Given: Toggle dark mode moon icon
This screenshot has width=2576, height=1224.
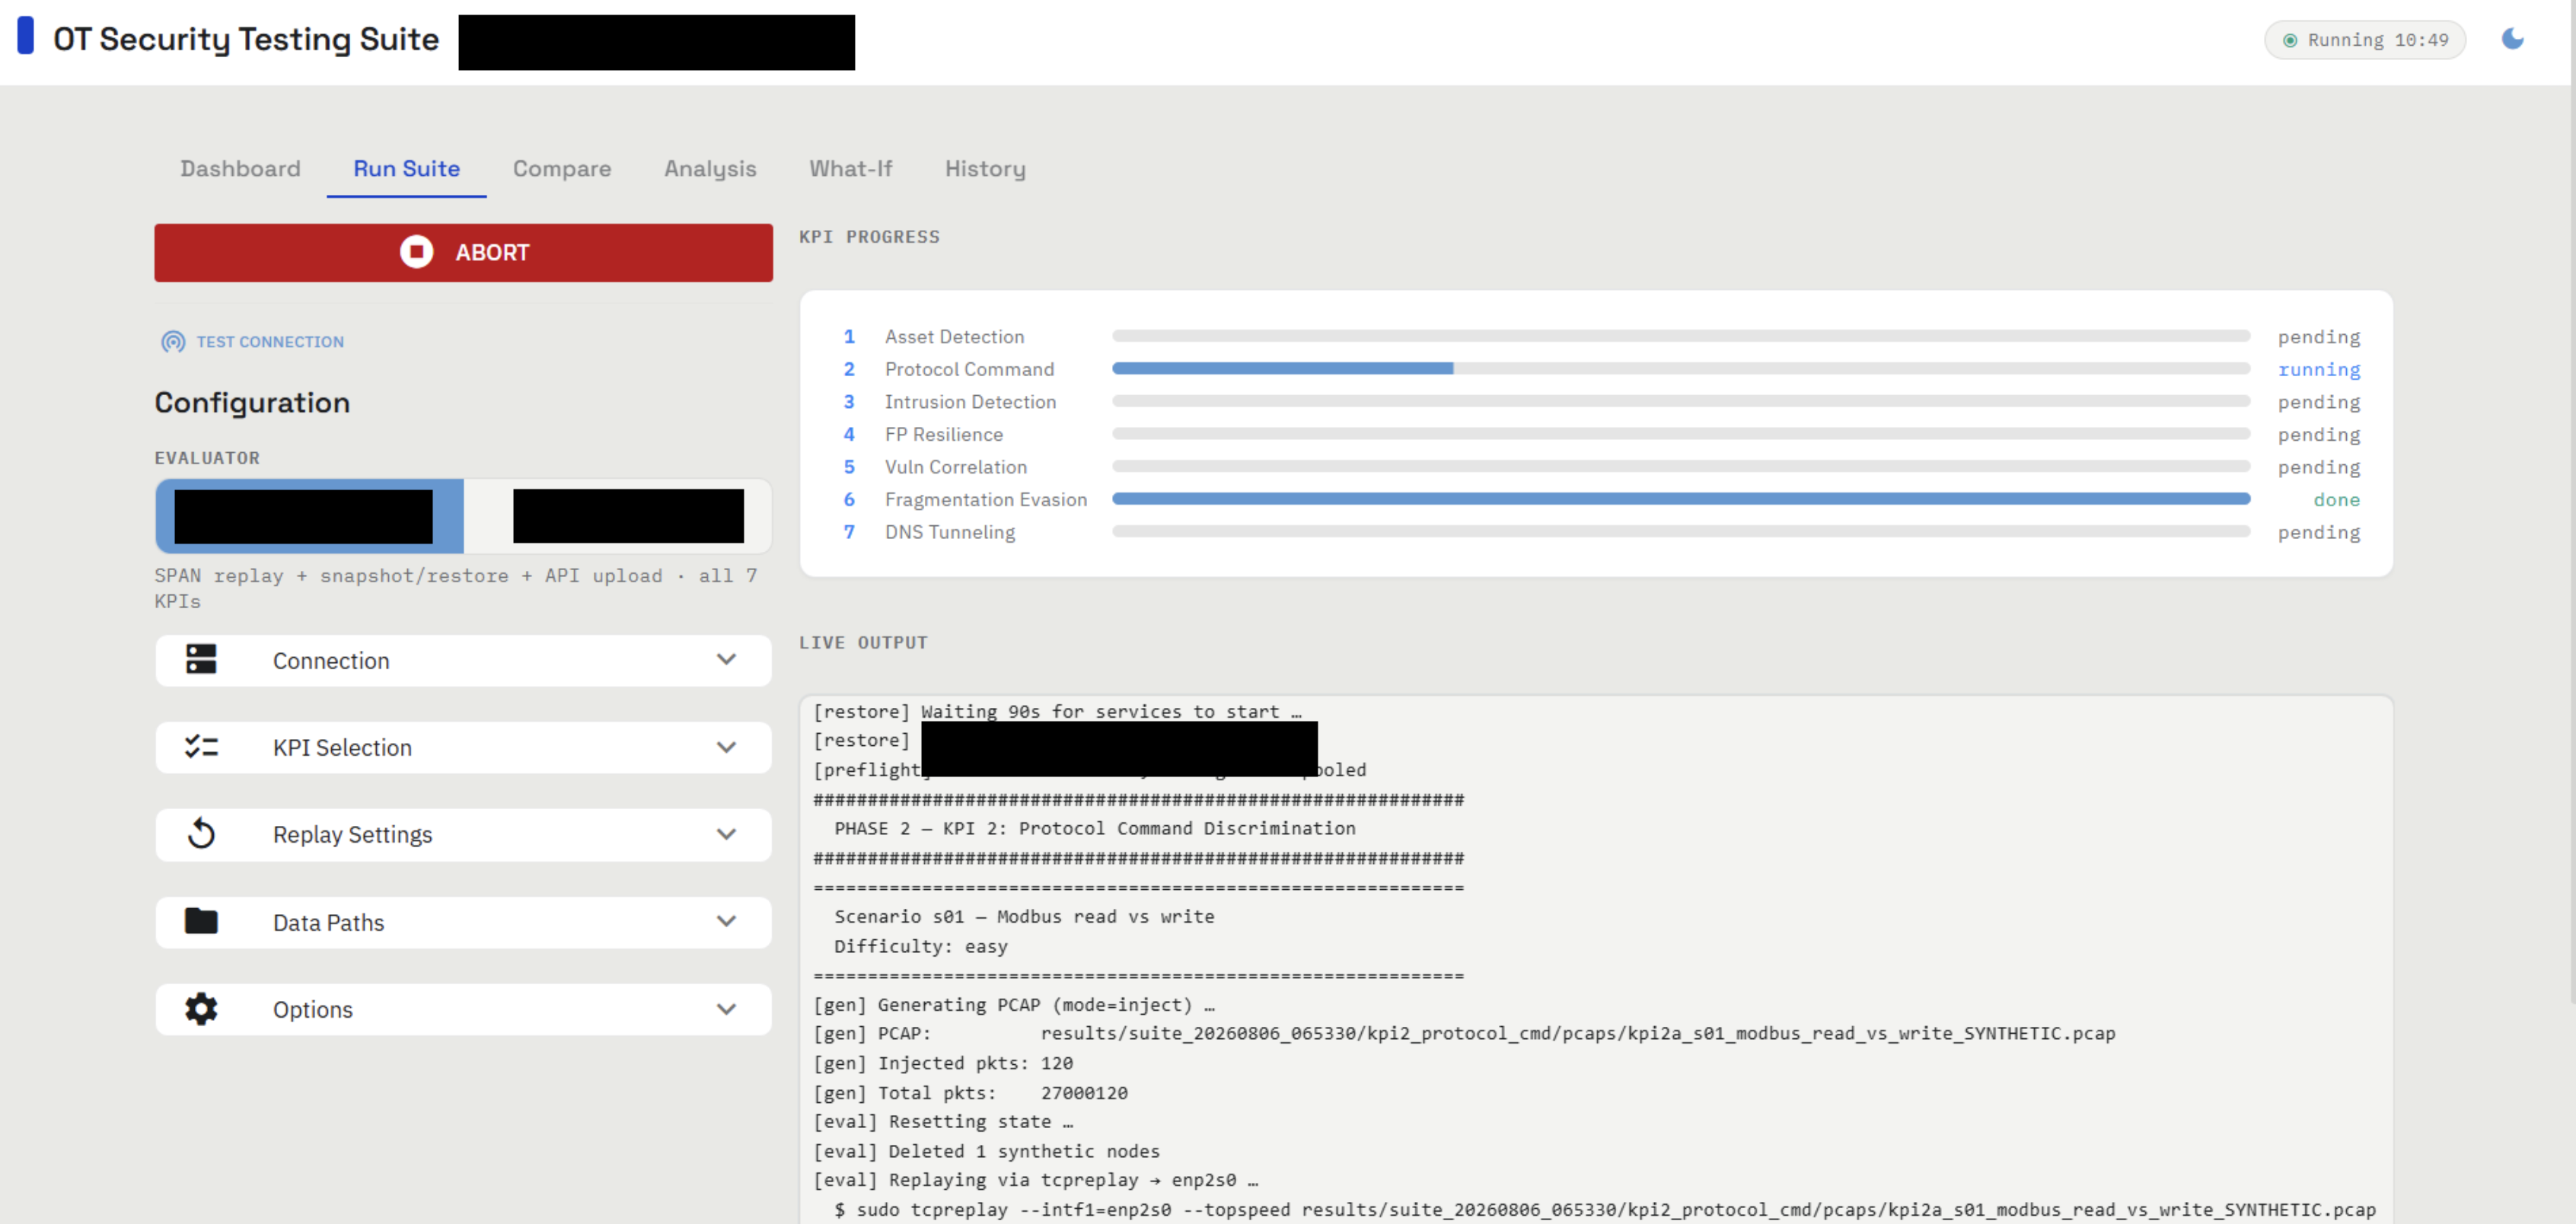Looking at the screenshot, I should [2512, 39].
